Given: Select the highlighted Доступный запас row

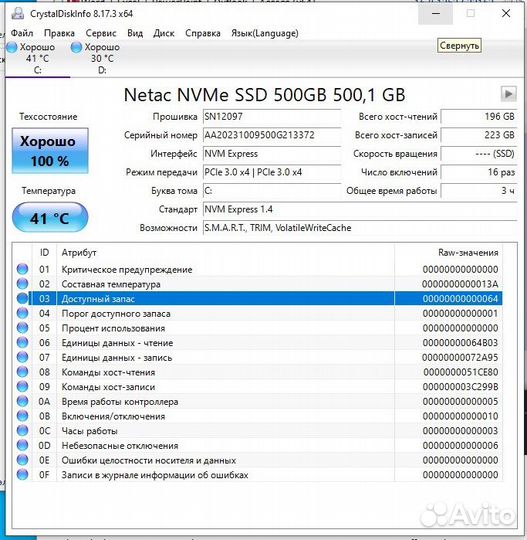Looking at the screenshot, I should 258,299.
